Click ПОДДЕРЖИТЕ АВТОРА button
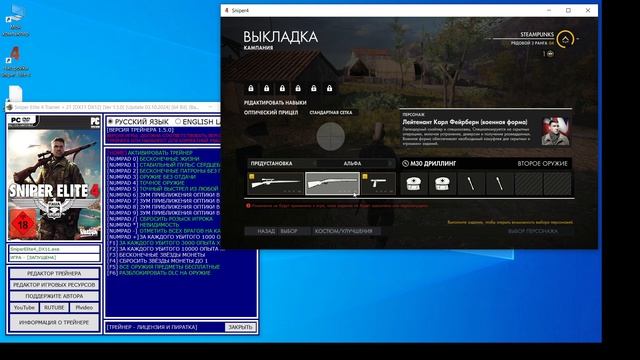This screenshot has height=360, width=640. (x=54, y=296)
